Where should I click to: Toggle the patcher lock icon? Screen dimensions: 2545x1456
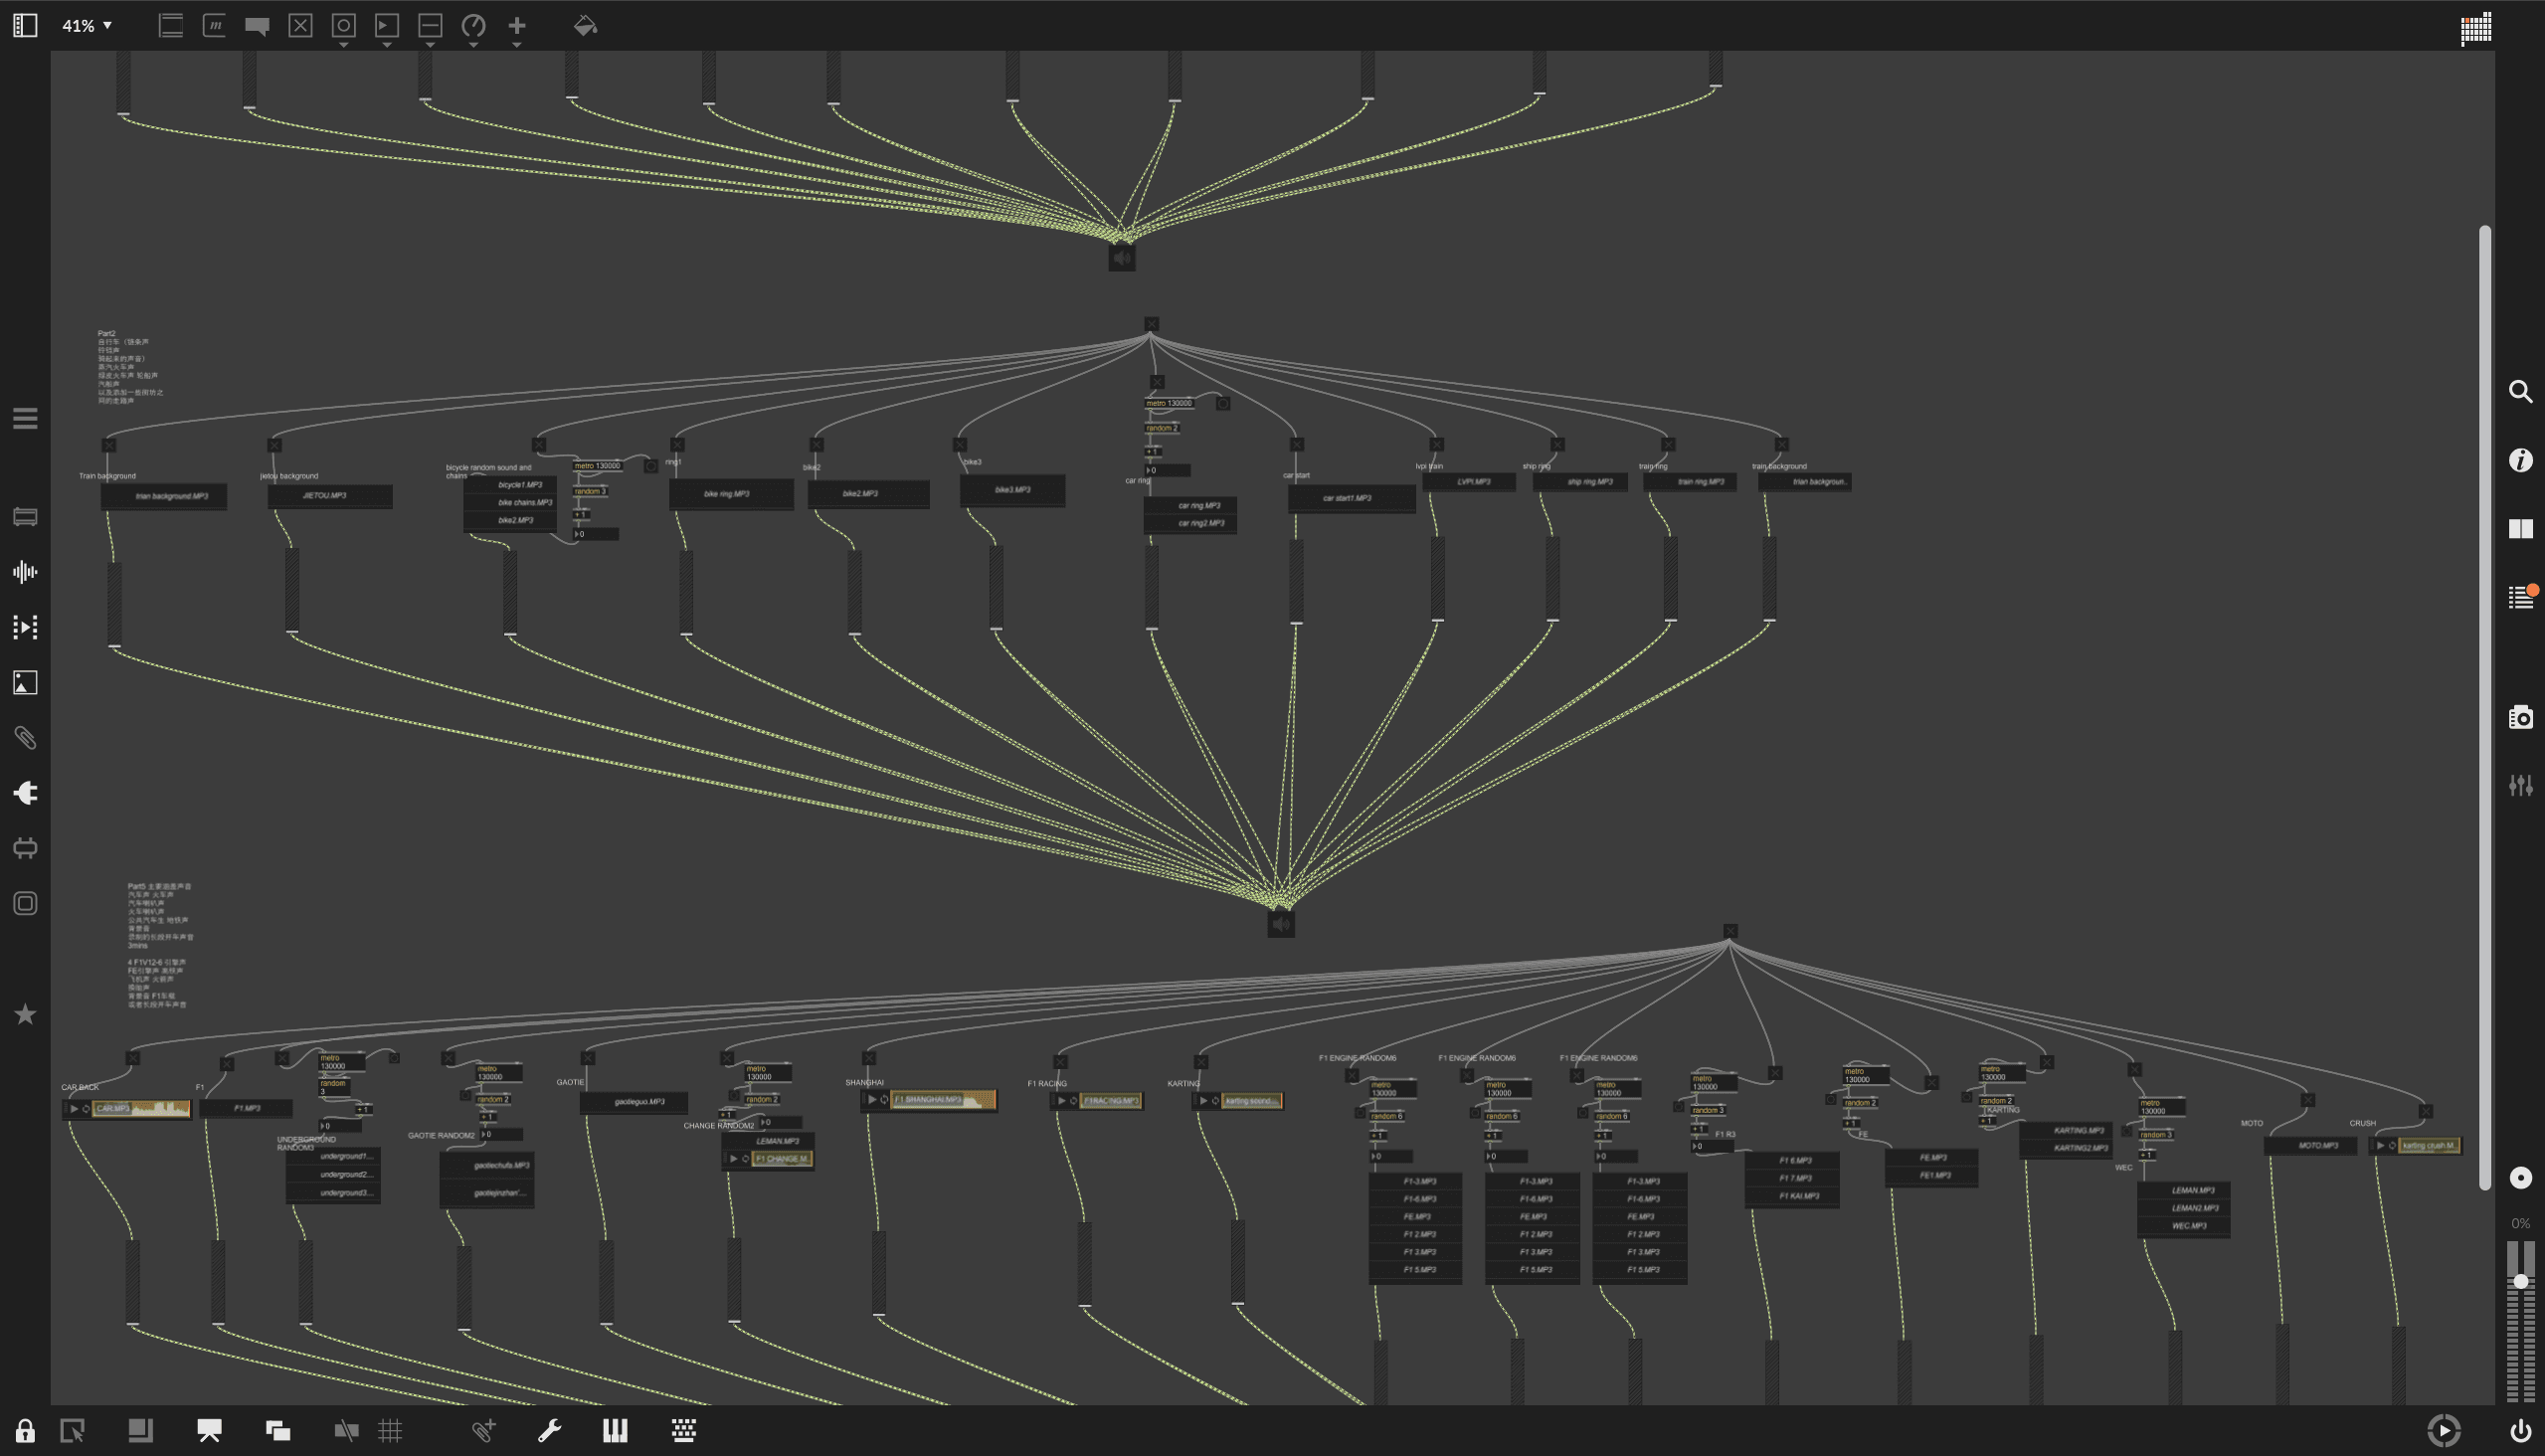[x=25, y=1431]
